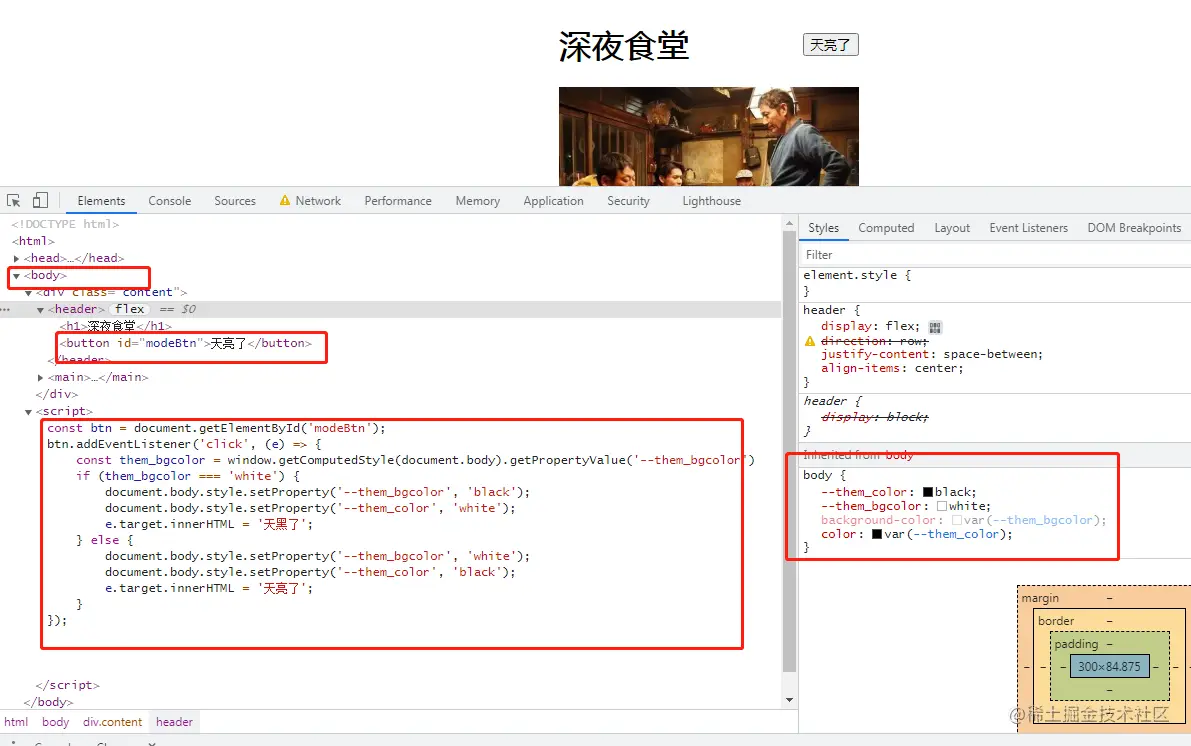Select the closing </script> line
1191x746 pixels.
(x=68, y=685)
